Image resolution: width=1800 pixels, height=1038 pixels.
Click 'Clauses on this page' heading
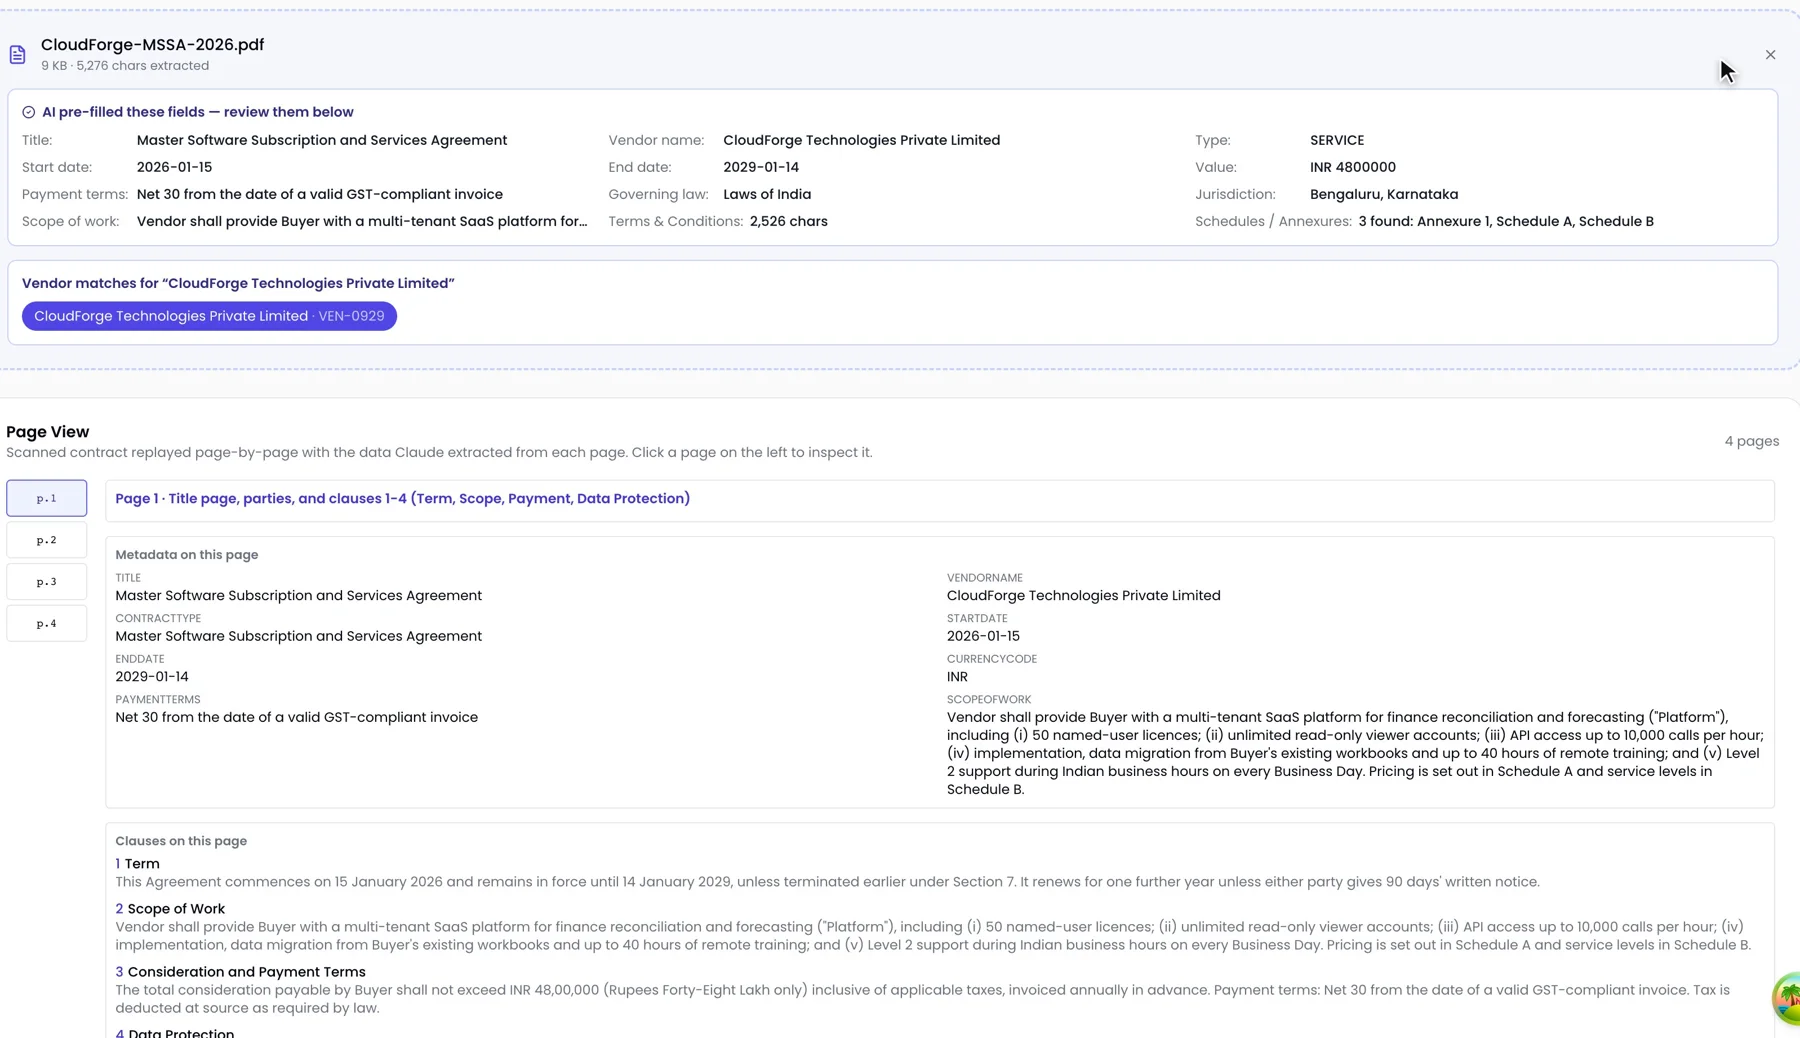(x=181, y=841)
